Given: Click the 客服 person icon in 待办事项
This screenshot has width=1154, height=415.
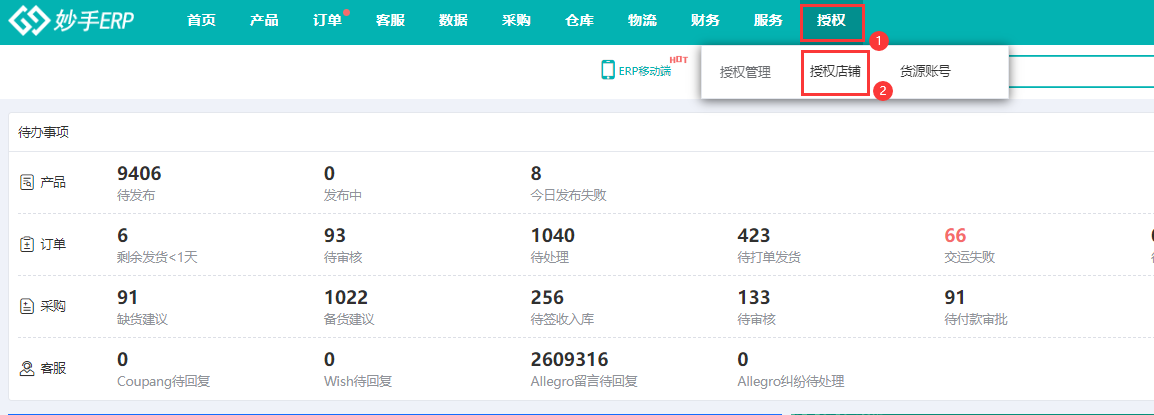Looking at the screenshot, I should coord(28,368).
